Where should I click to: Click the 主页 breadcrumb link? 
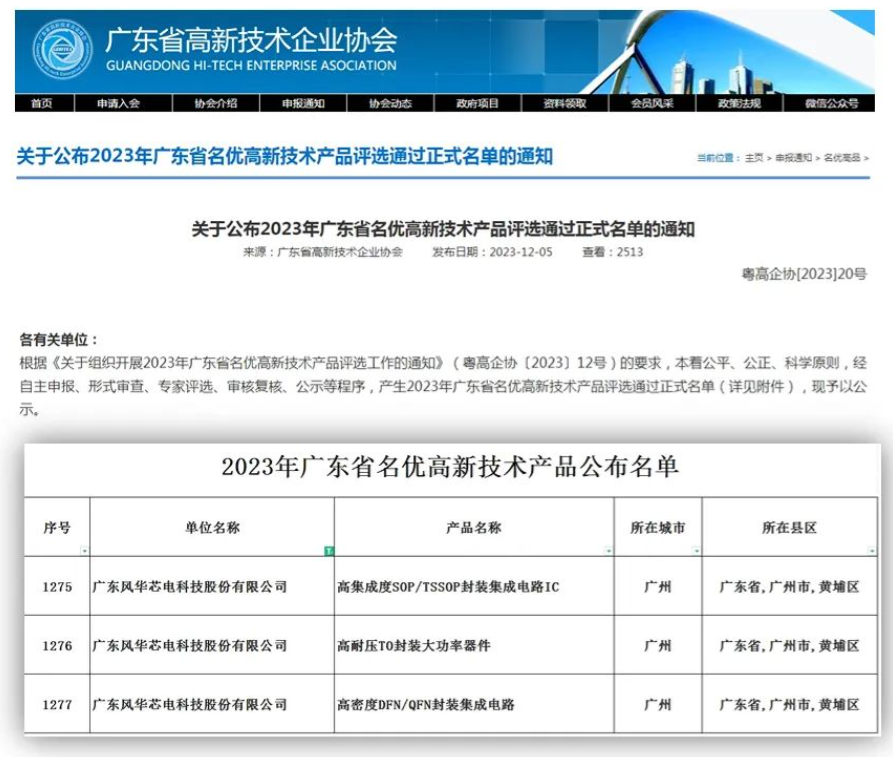tap(754, 158)
